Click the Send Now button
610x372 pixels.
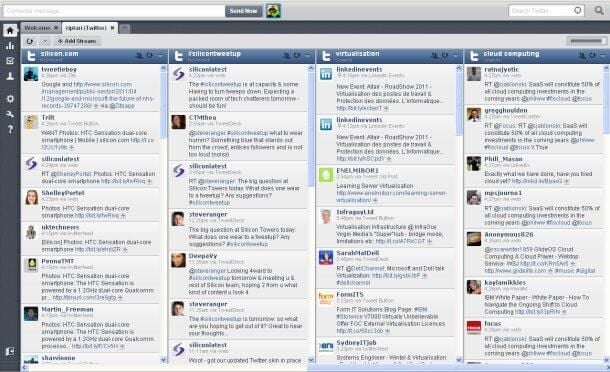[244, 11]
